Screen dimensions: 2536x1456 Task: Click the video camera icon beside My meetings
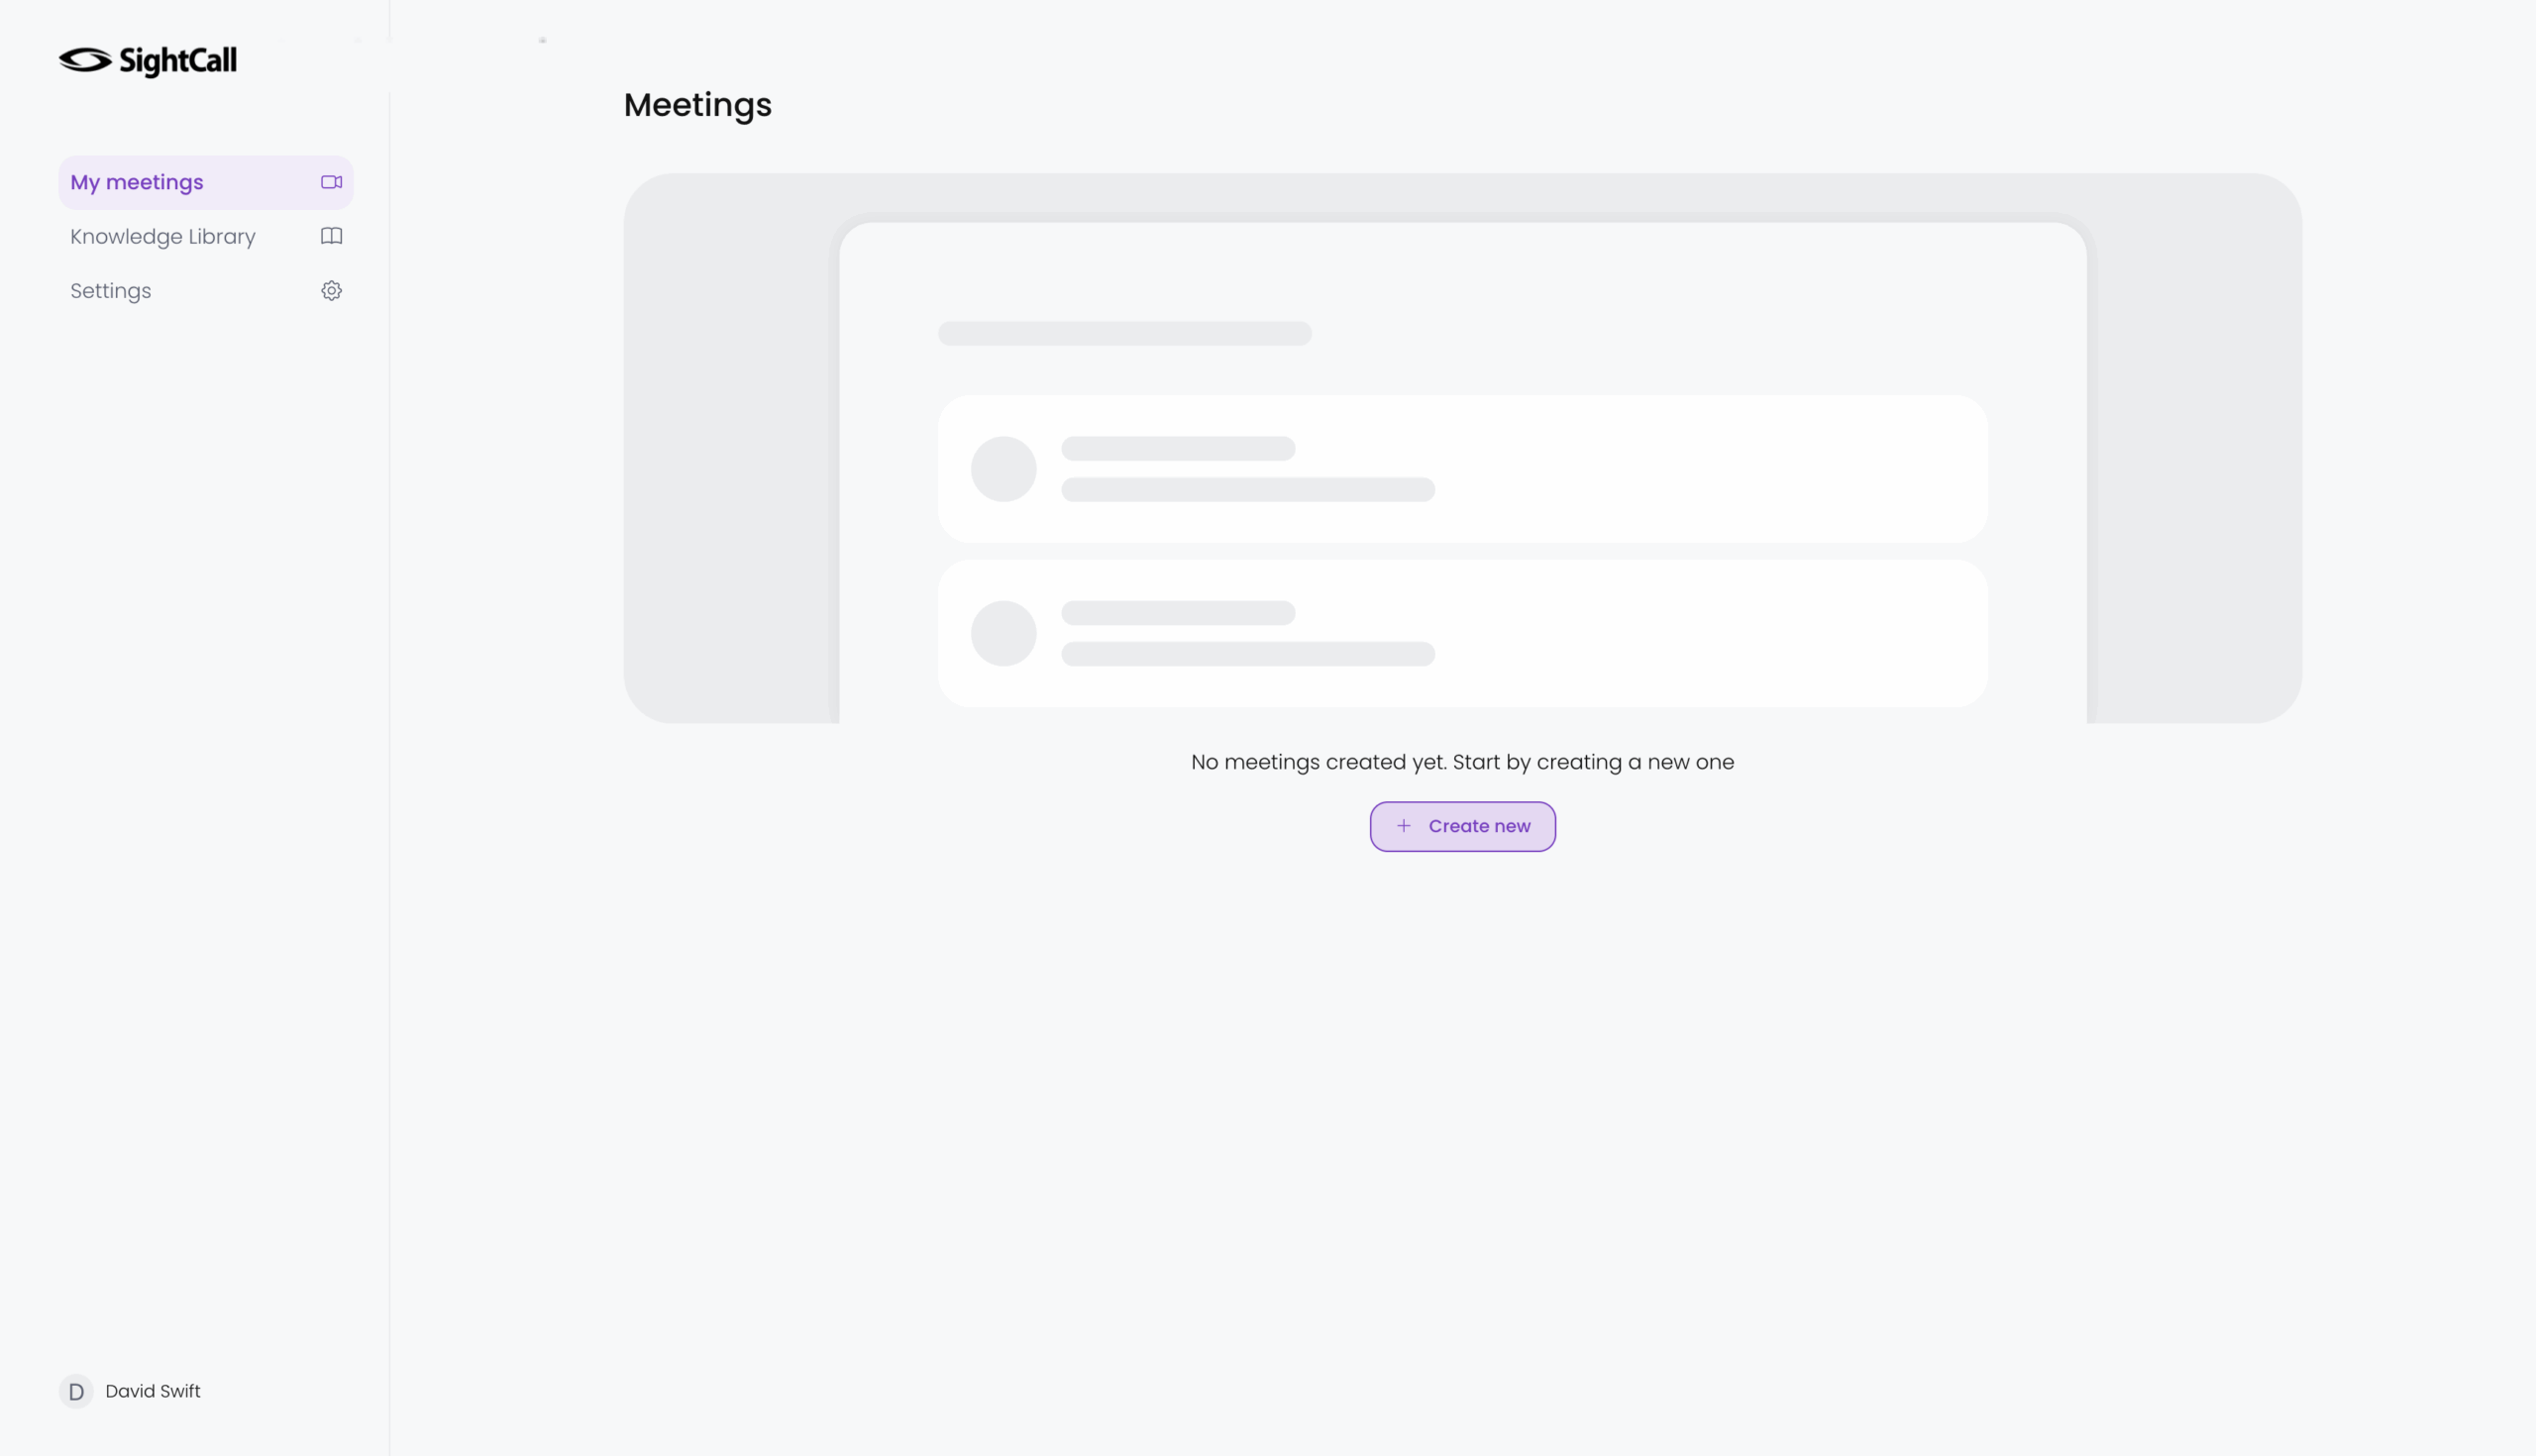[331, 182]
